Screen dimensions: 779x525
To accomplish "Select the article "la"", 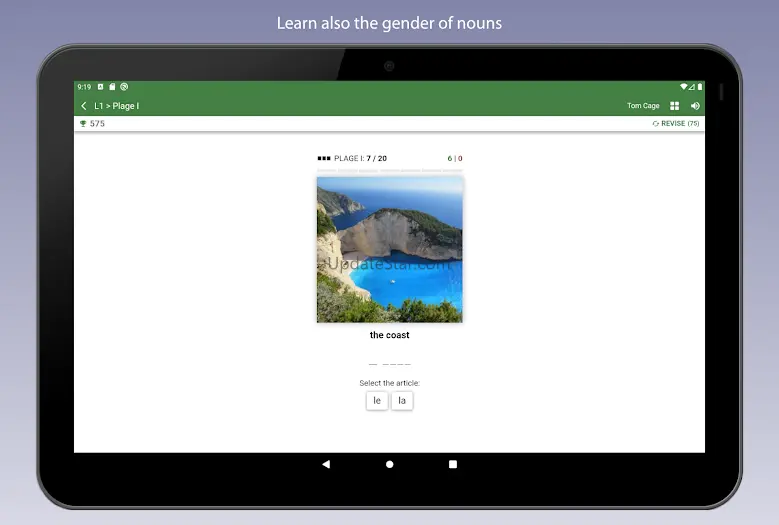I will click(x=402, y=400).
